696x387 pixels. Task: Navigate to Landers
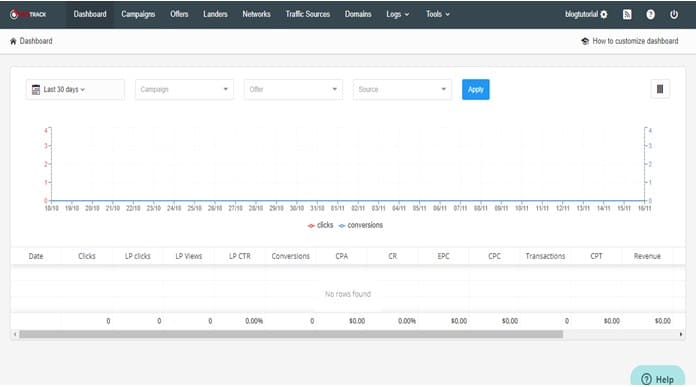click(x=215, y=14)
